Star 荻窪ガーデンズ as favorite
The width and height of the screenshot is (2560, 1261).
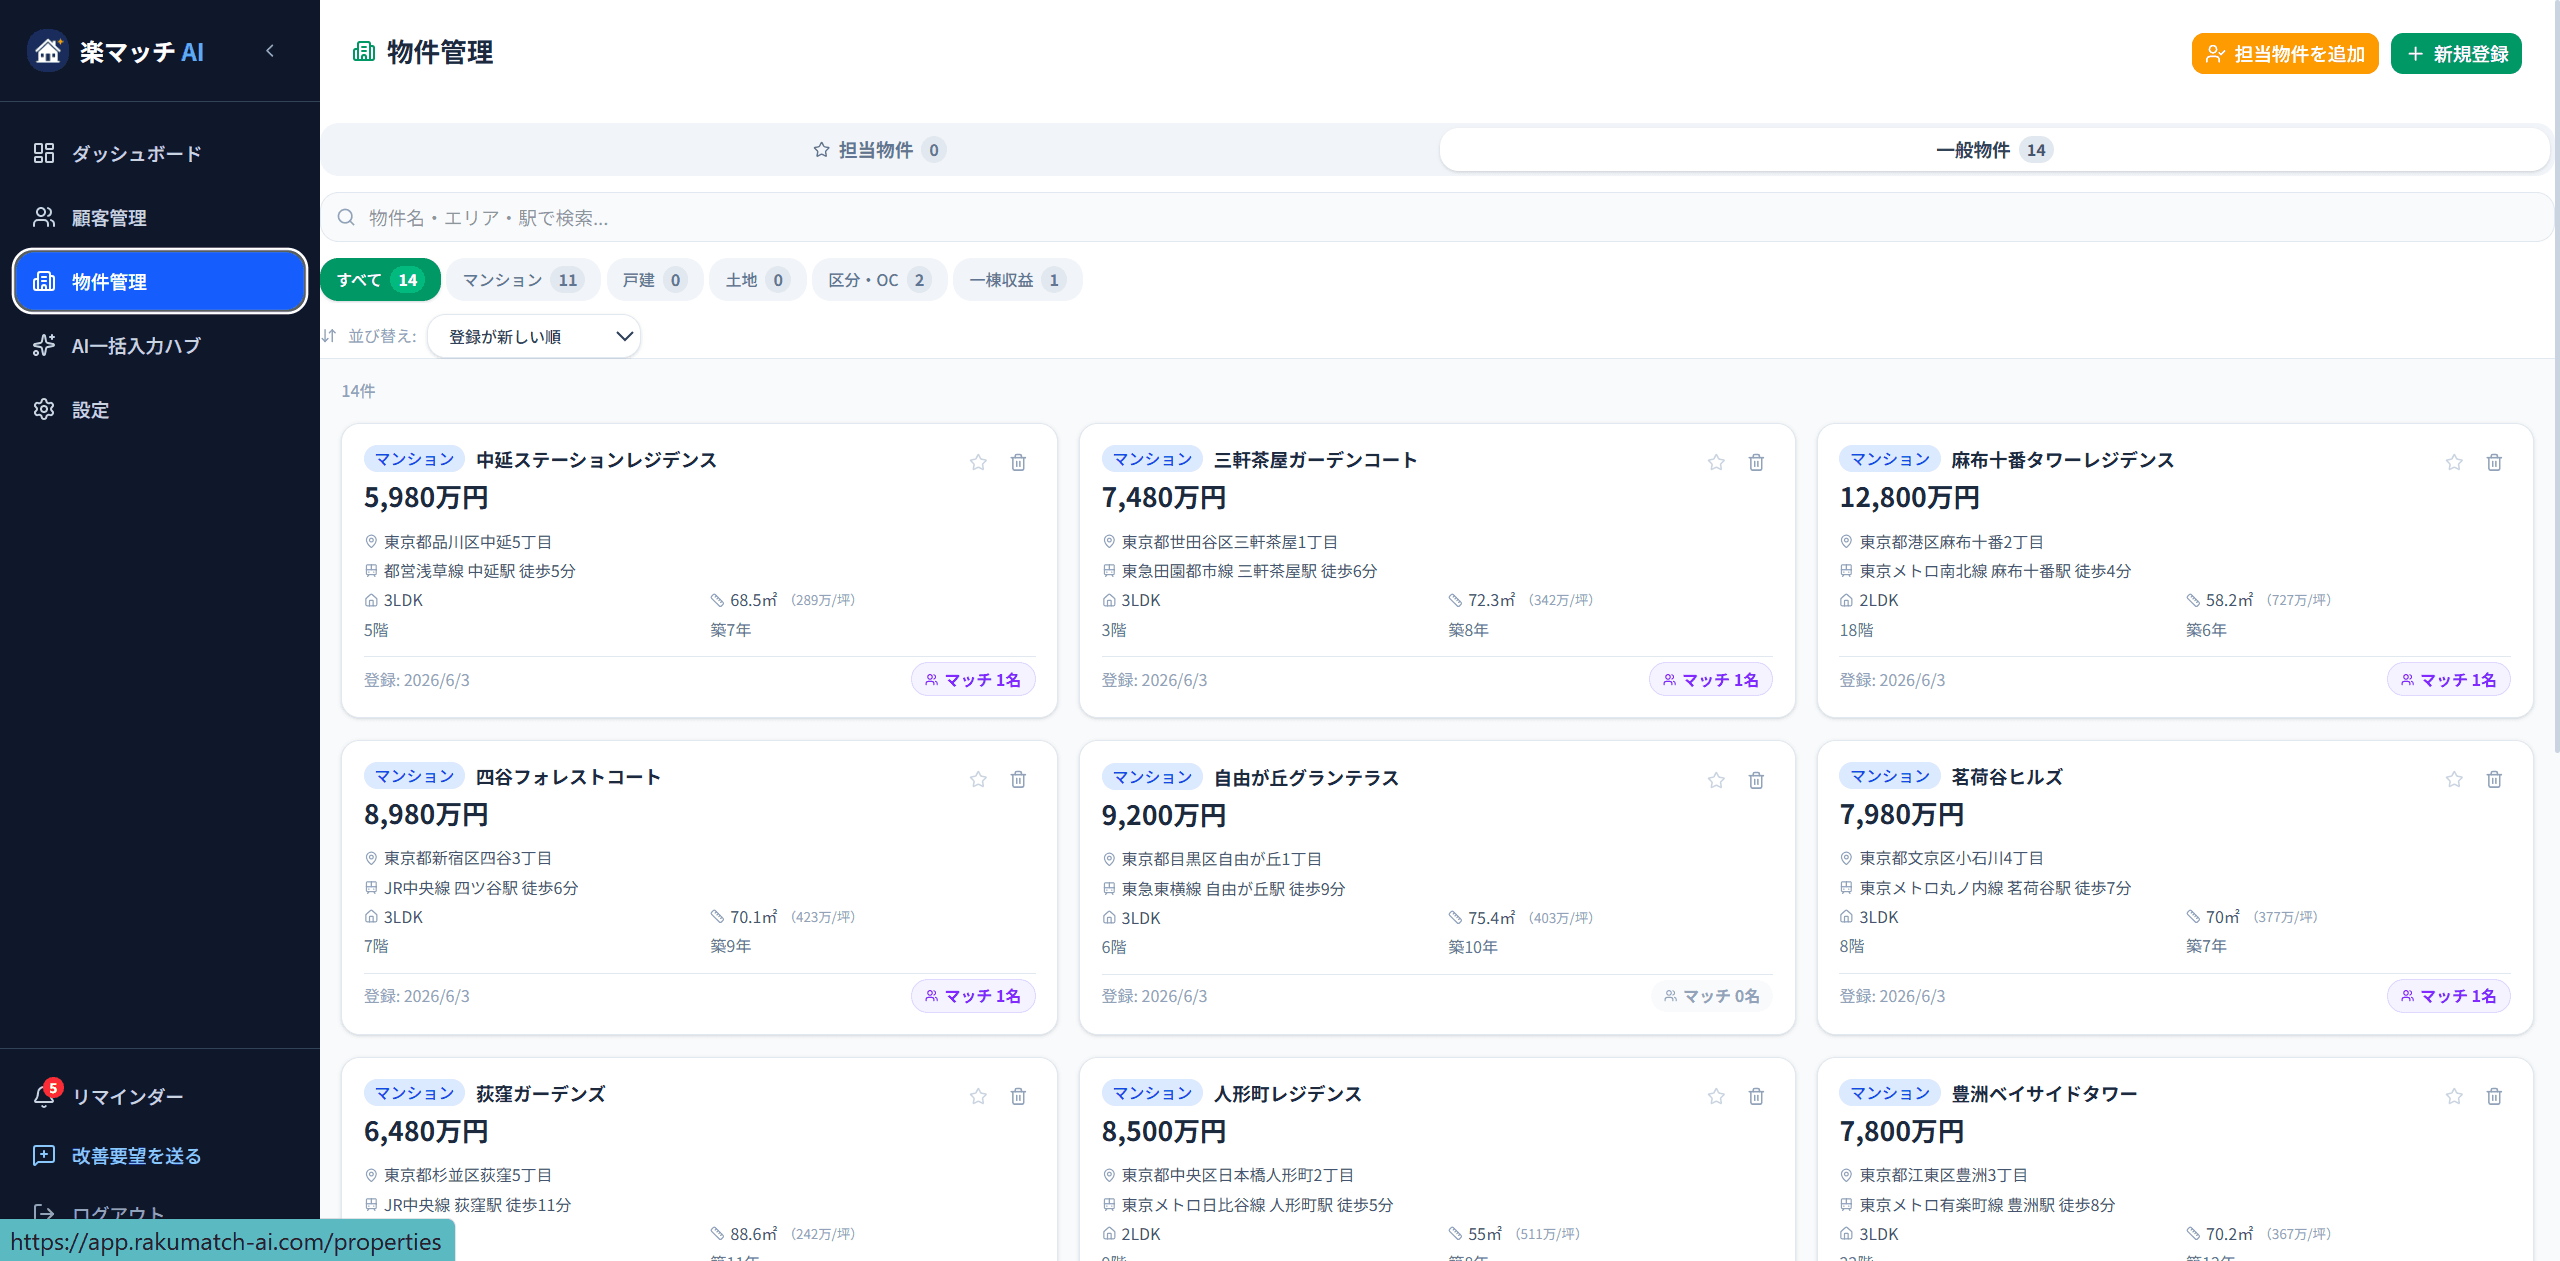pyautogui.click(x=978, y=1096)
